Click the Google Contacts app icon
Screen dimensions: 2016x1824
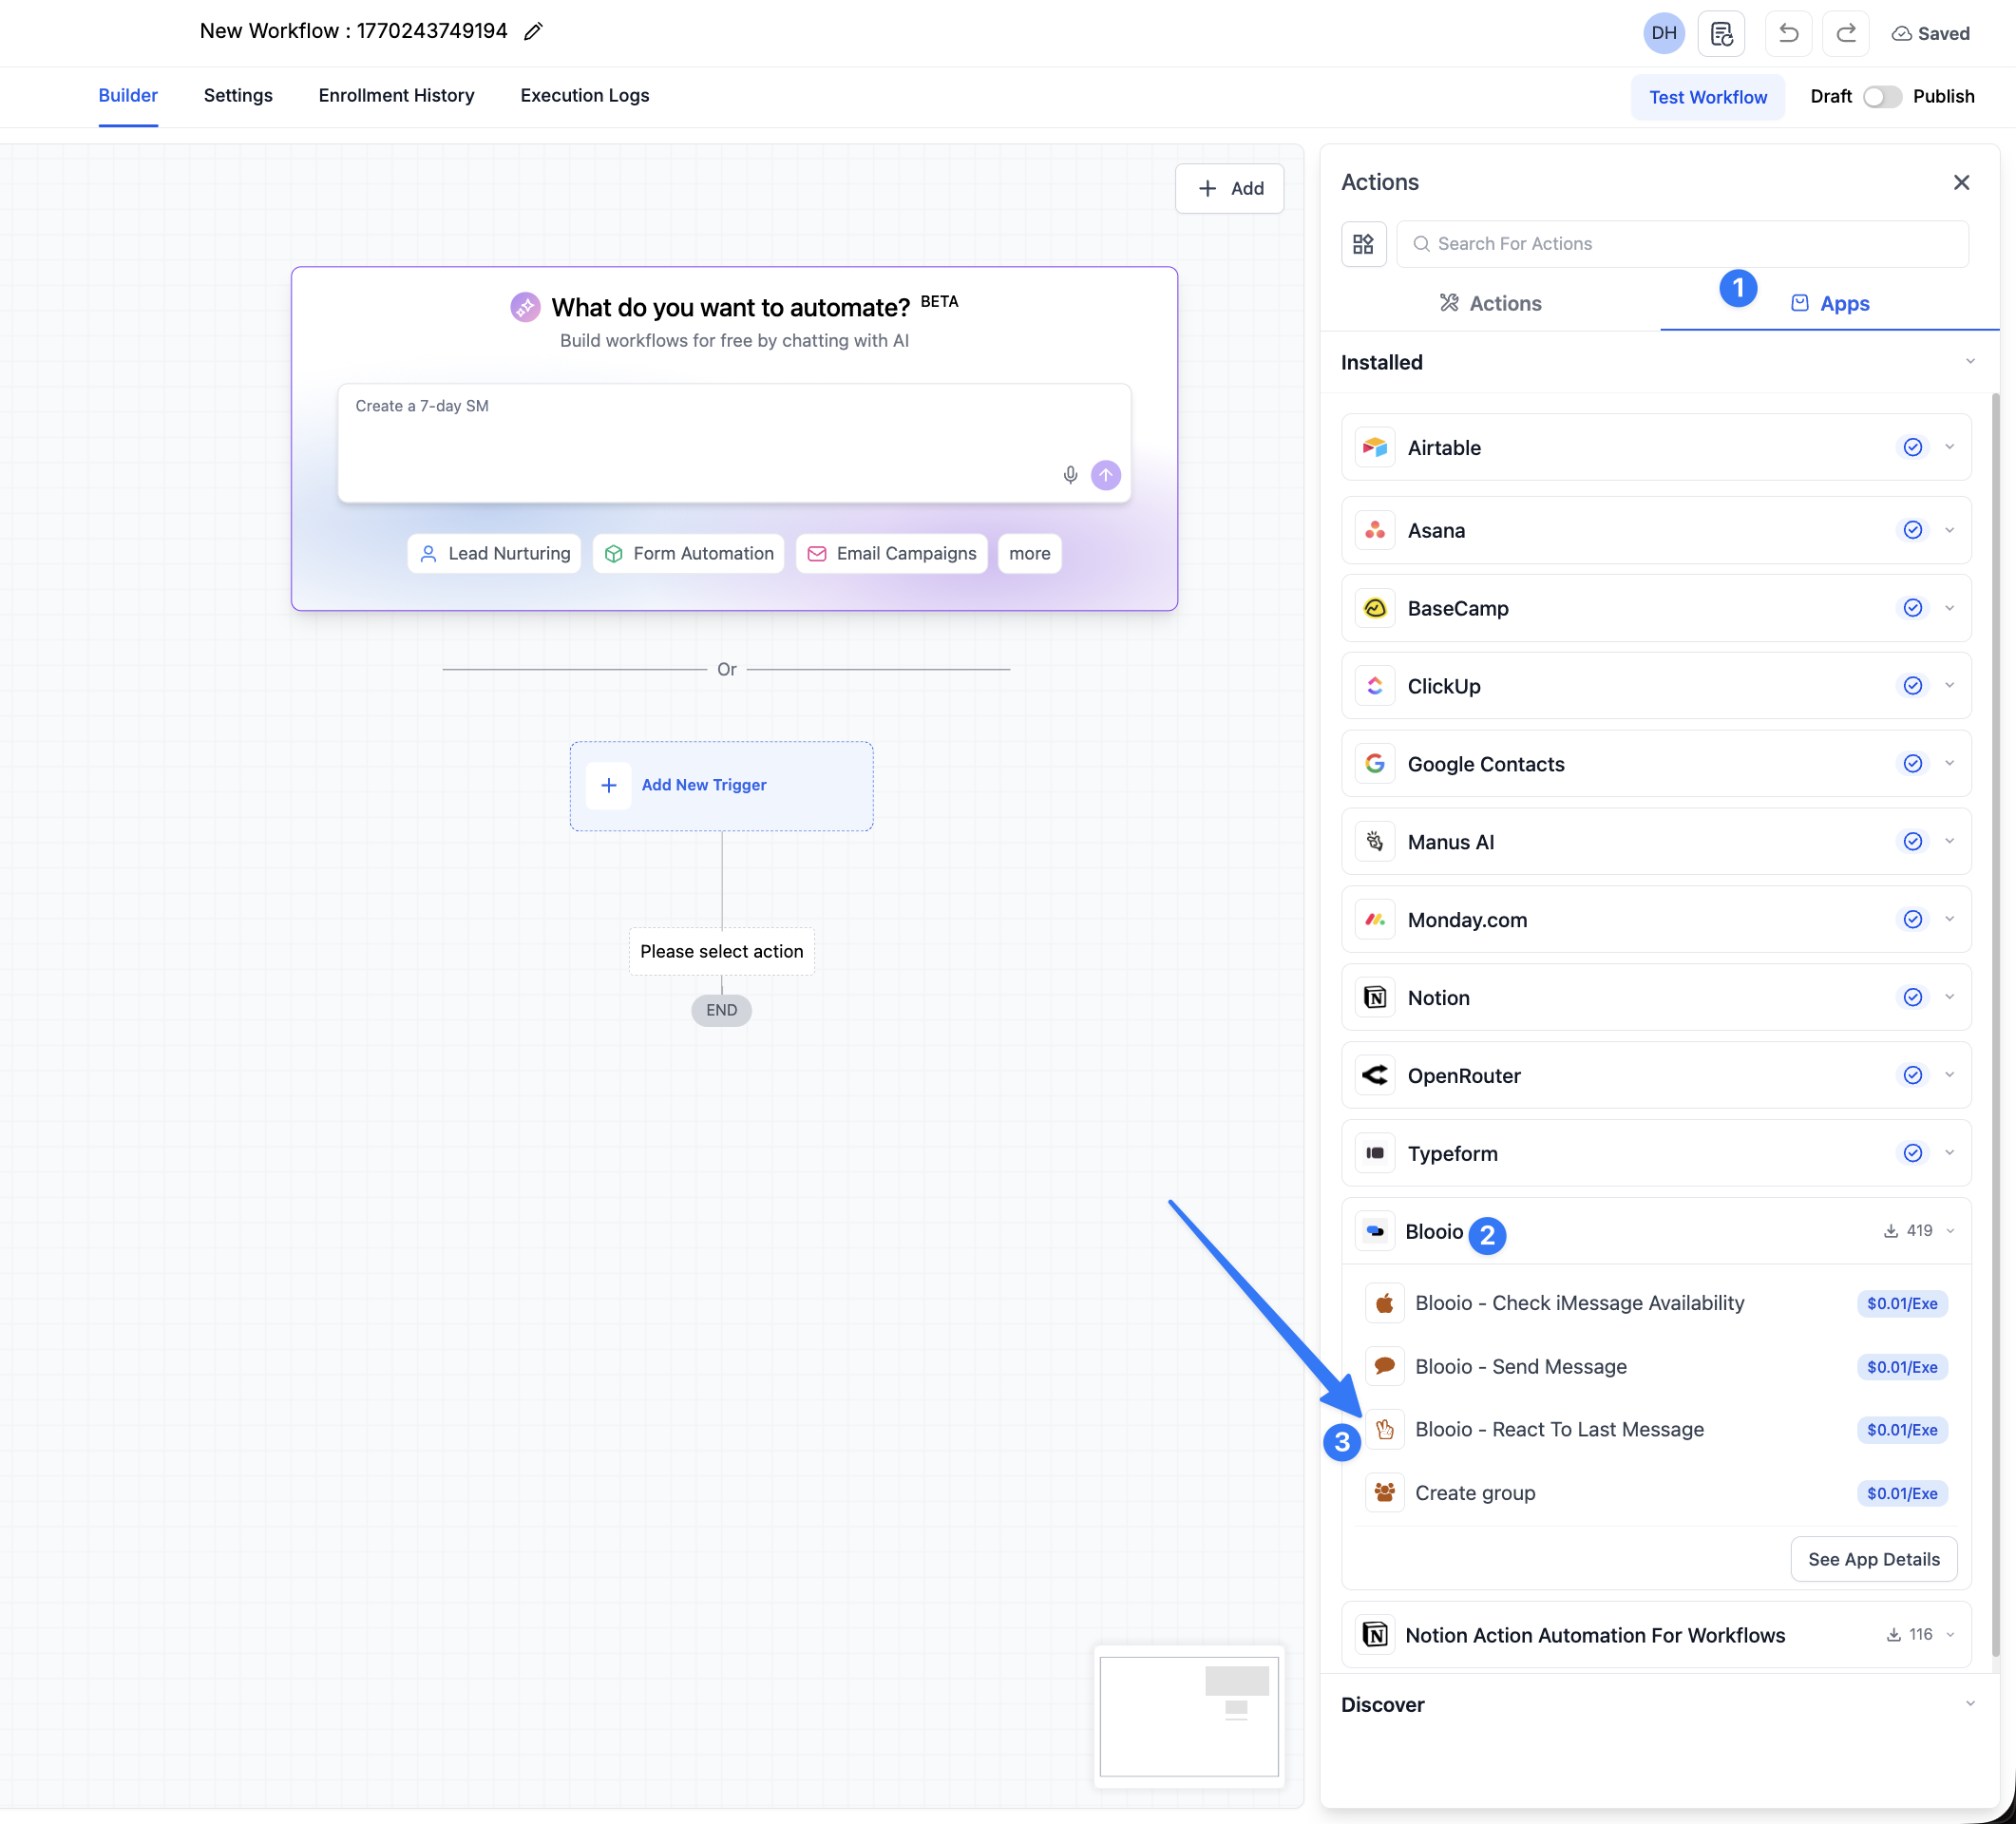pos(1375,764)
